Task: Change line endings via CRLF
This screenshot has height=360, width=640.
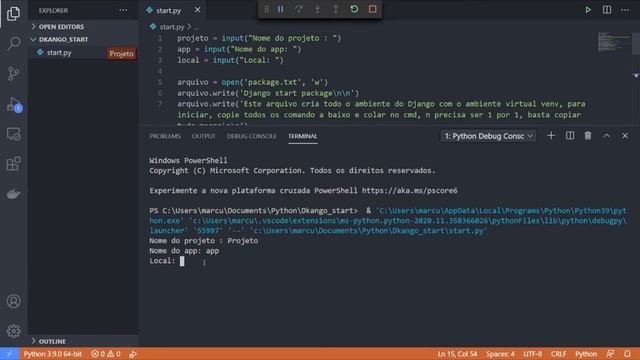Action: click(x=558, y=354)
